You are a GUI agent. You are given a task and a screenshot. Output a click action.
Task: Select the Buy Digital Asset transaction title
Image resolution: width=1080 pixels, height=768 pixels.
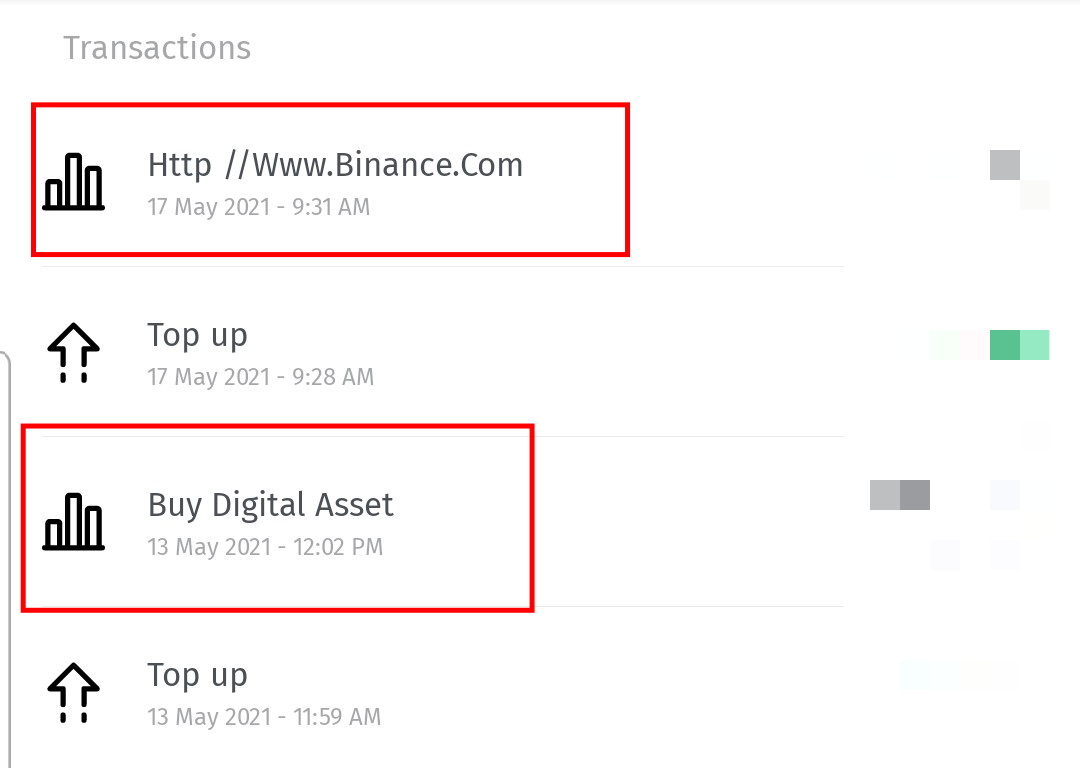pyautogui.click(x=271, y=506)
